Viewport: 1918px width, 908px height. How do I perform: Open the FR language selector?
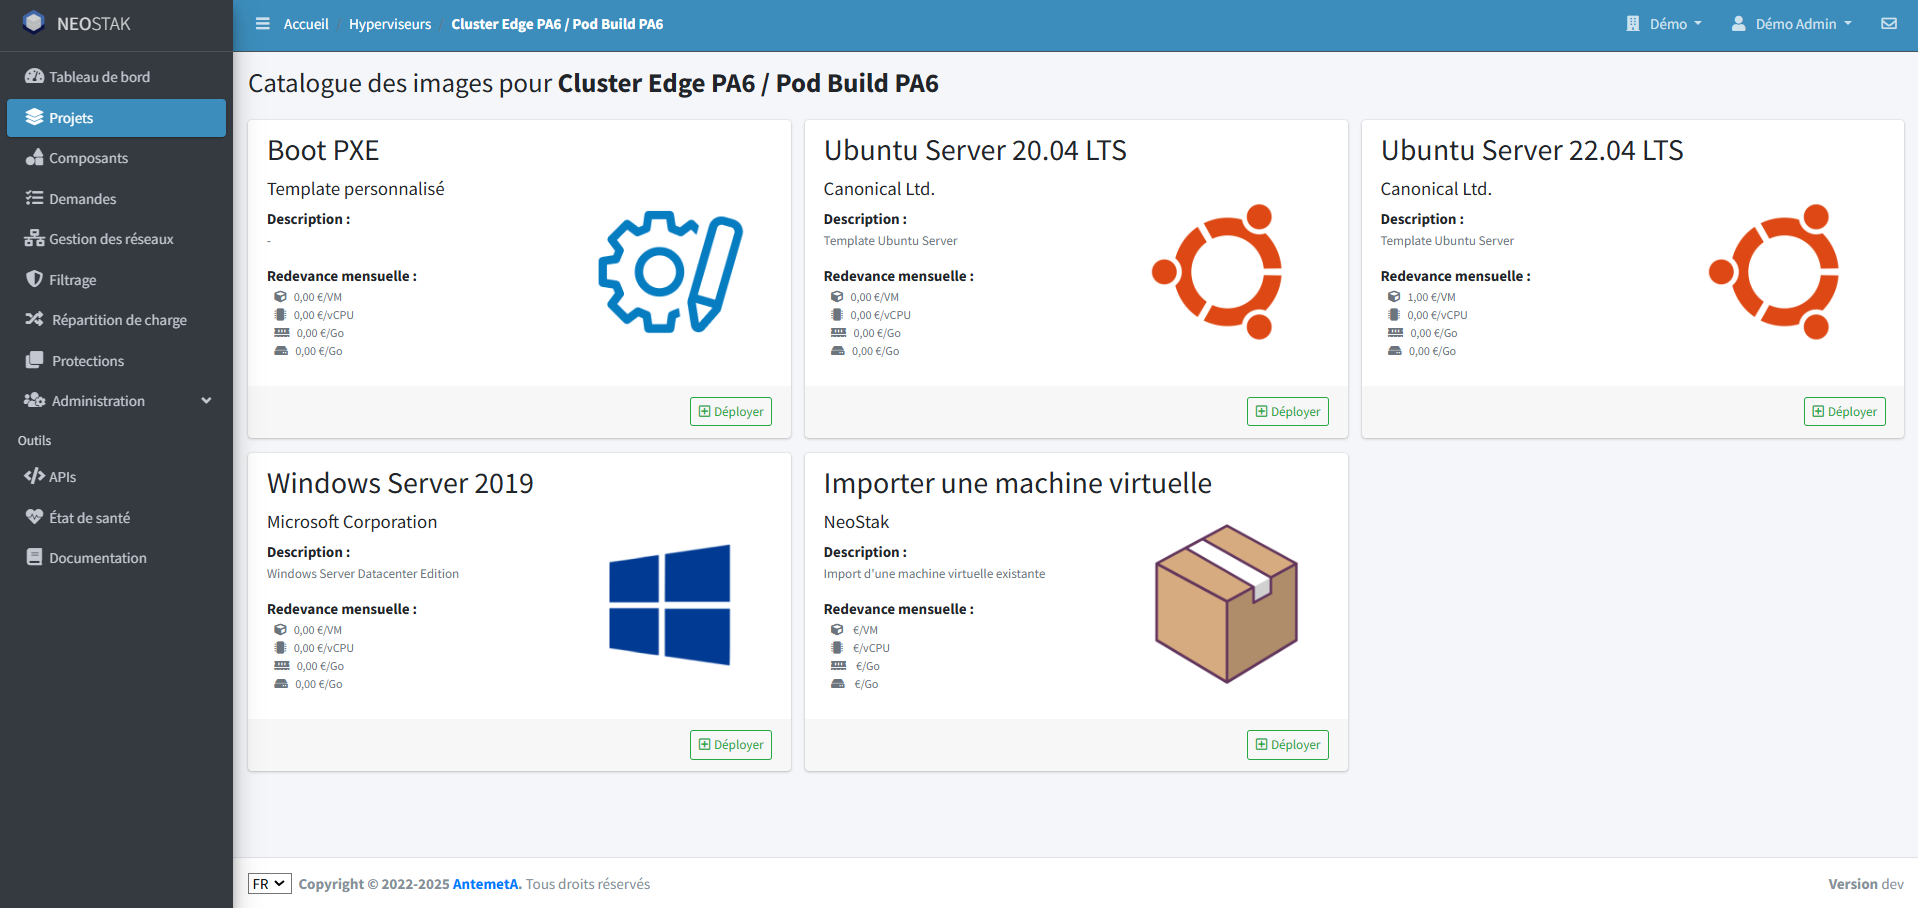269,884
